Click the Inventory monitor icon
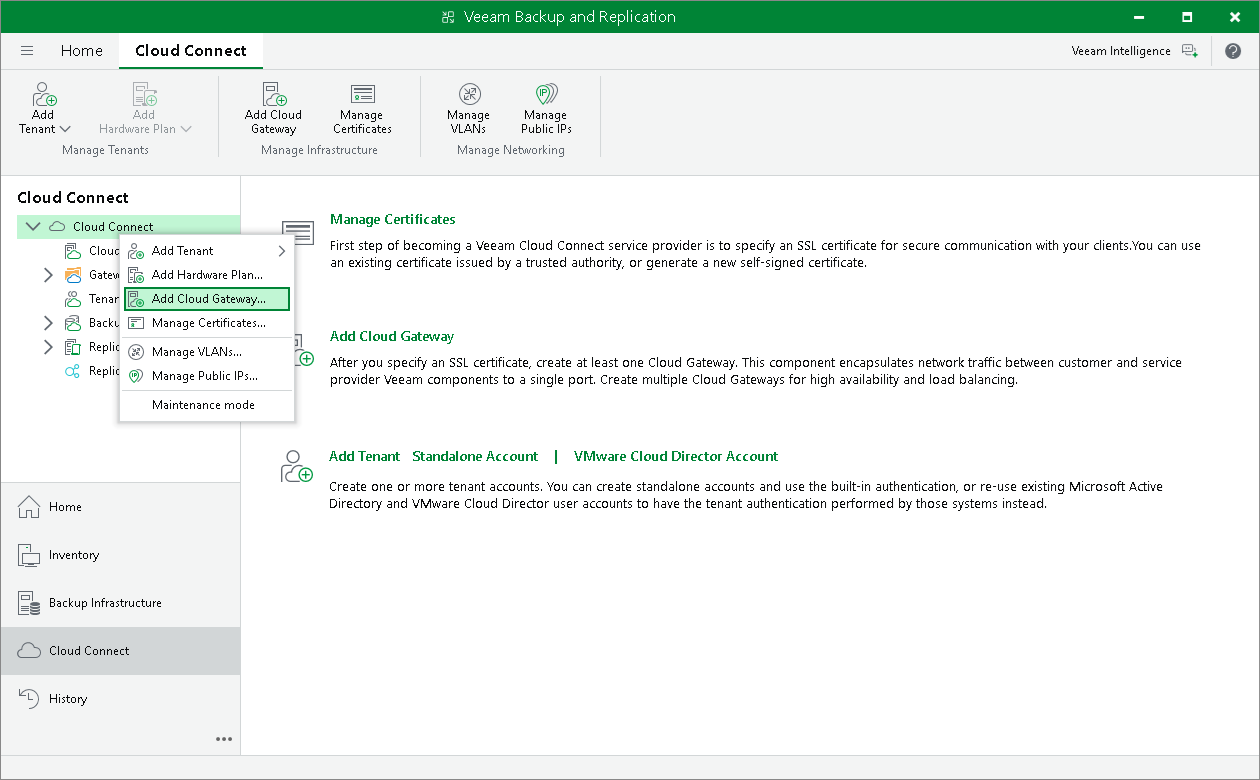Image resolution: width=1260 pixels, height=780 pixels. [30, 555]
